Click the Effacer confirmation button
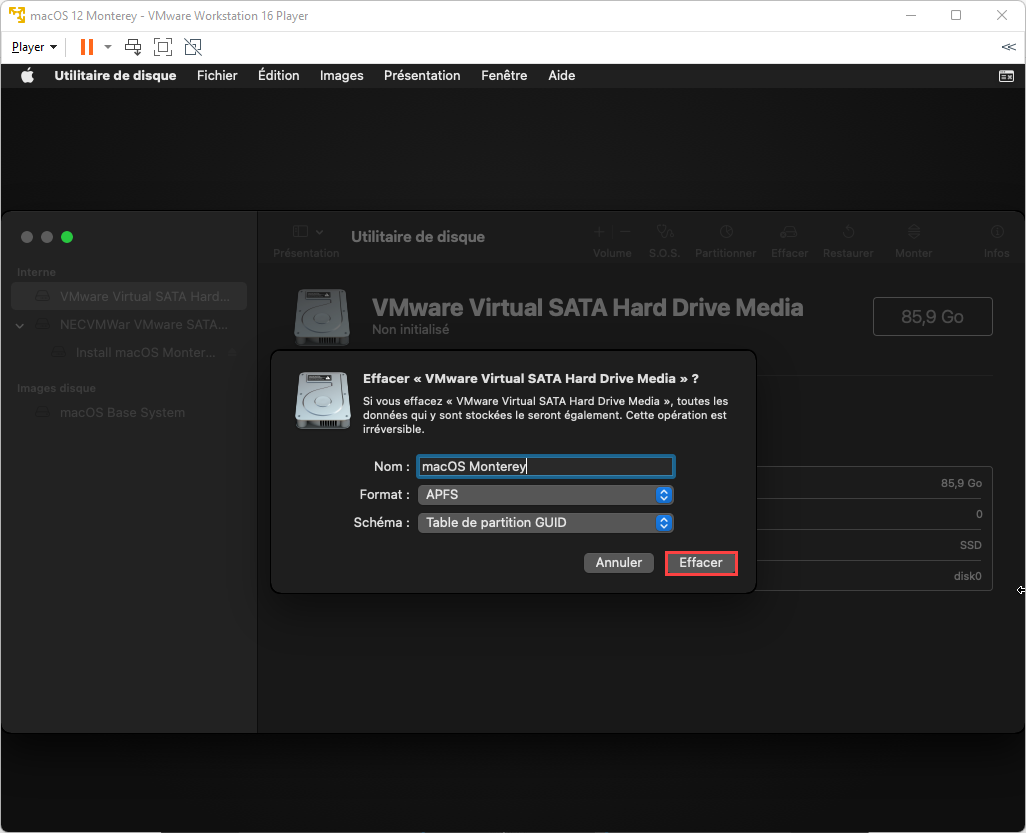 (701, 563)
